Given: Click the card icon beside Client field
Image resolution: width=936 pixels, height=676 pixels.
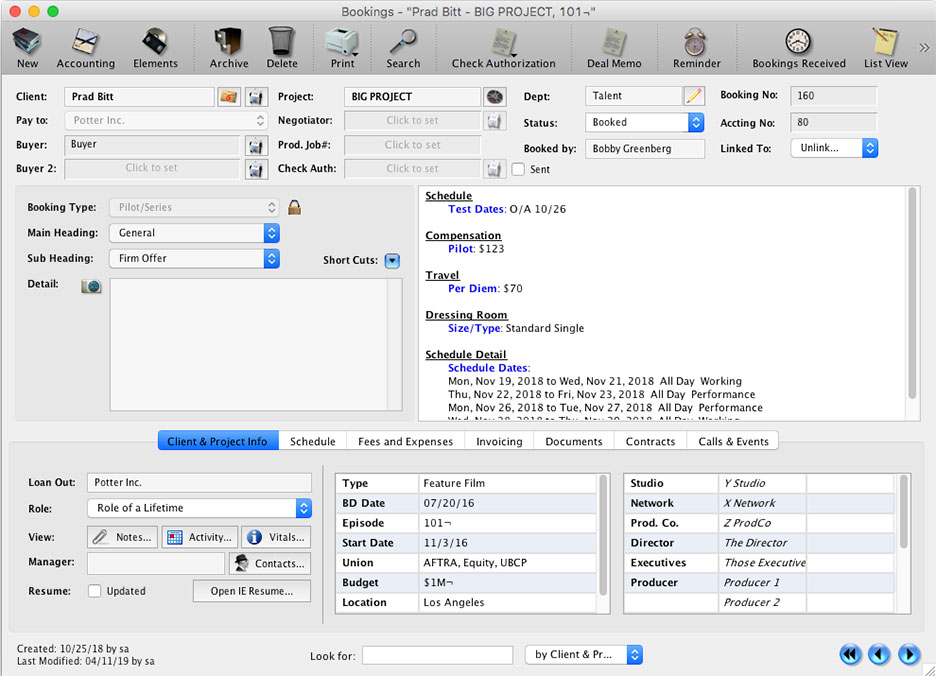Looking at the screenshot, I should click(255, 97).
